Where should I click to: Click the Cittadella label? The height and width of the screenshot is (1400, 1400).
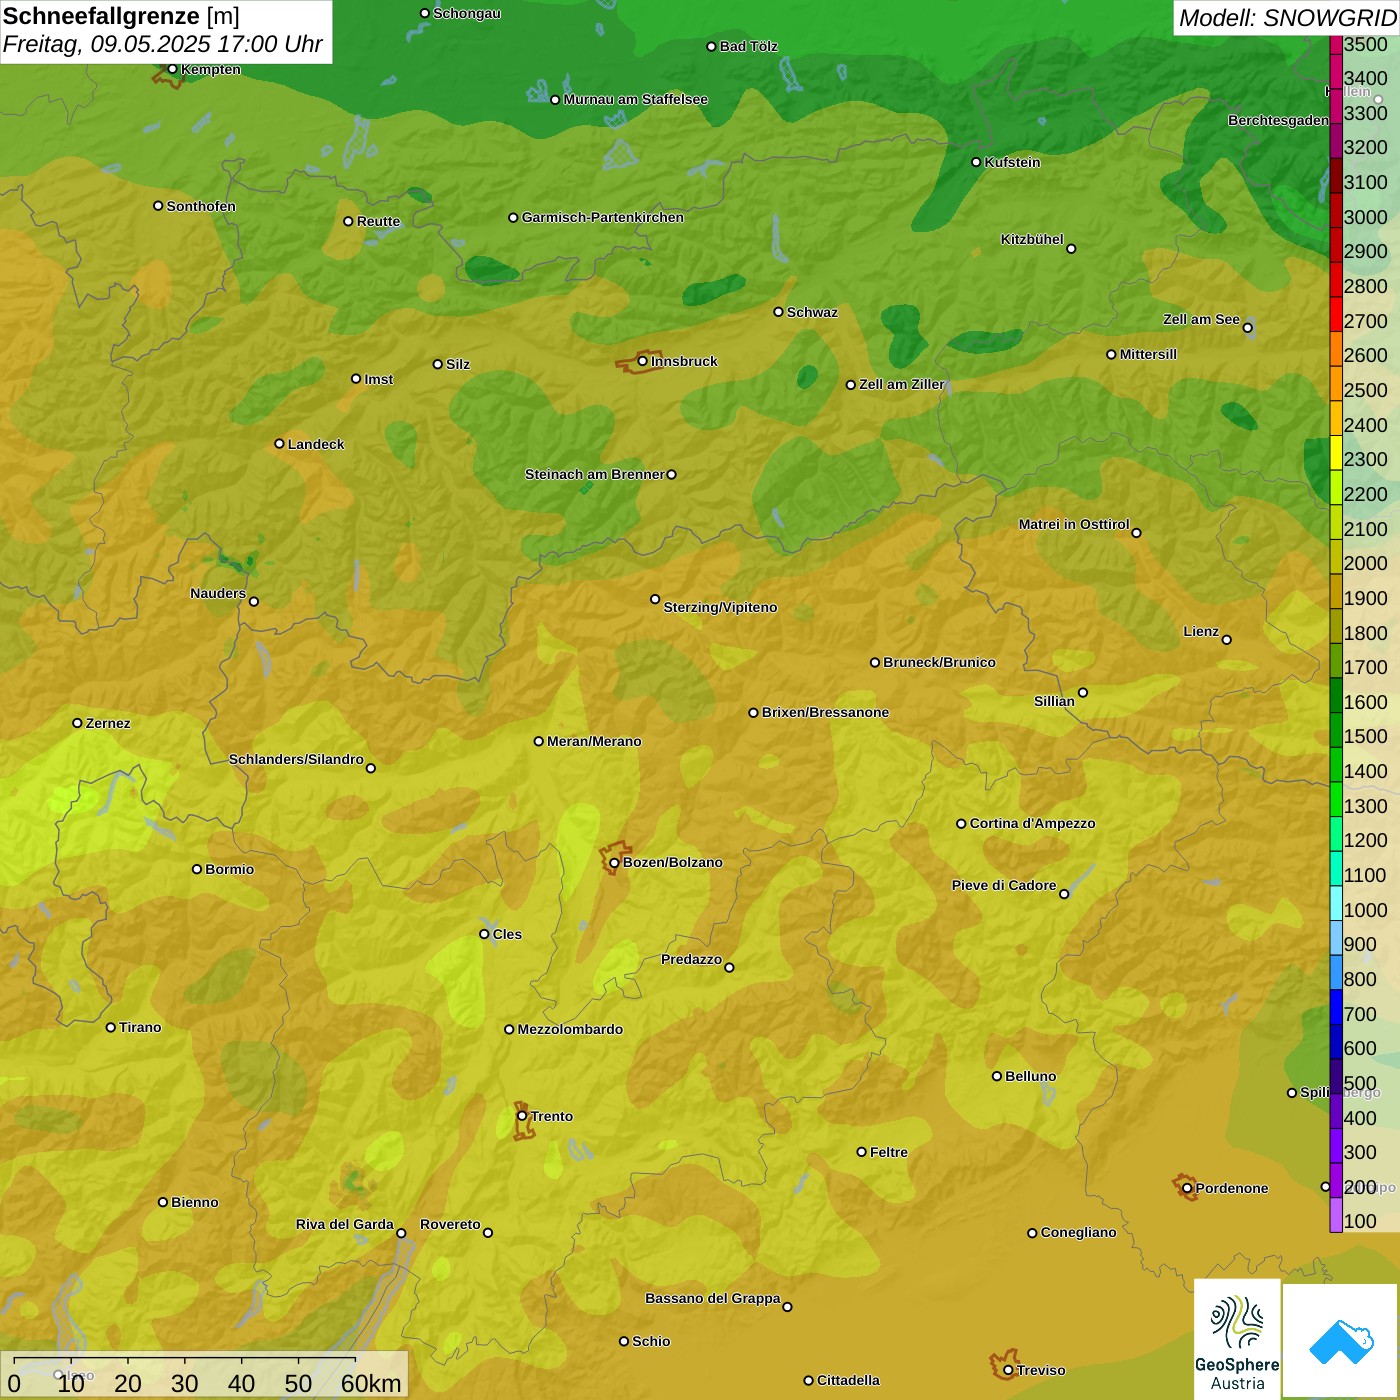click(x=848, y=1380)
